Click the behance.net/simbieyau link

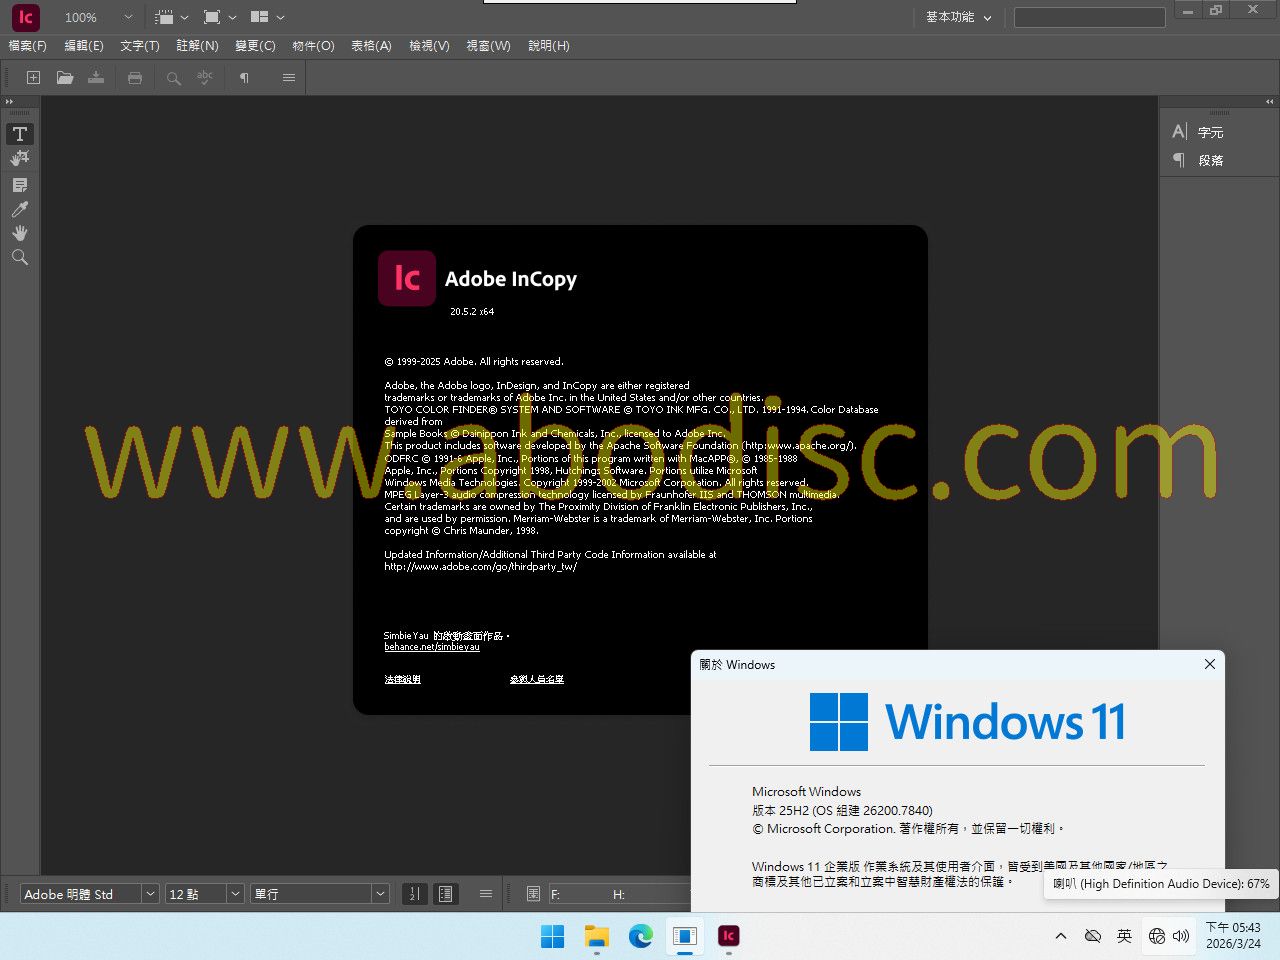(x=432, y=647)
